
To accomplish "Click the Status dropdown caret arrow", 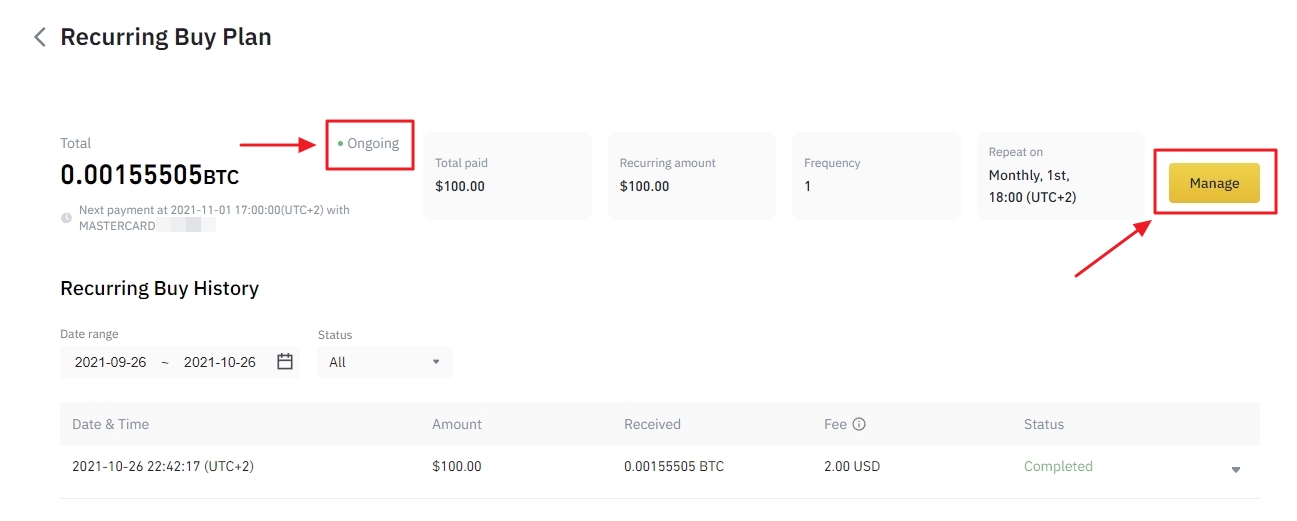I will 436,362.
